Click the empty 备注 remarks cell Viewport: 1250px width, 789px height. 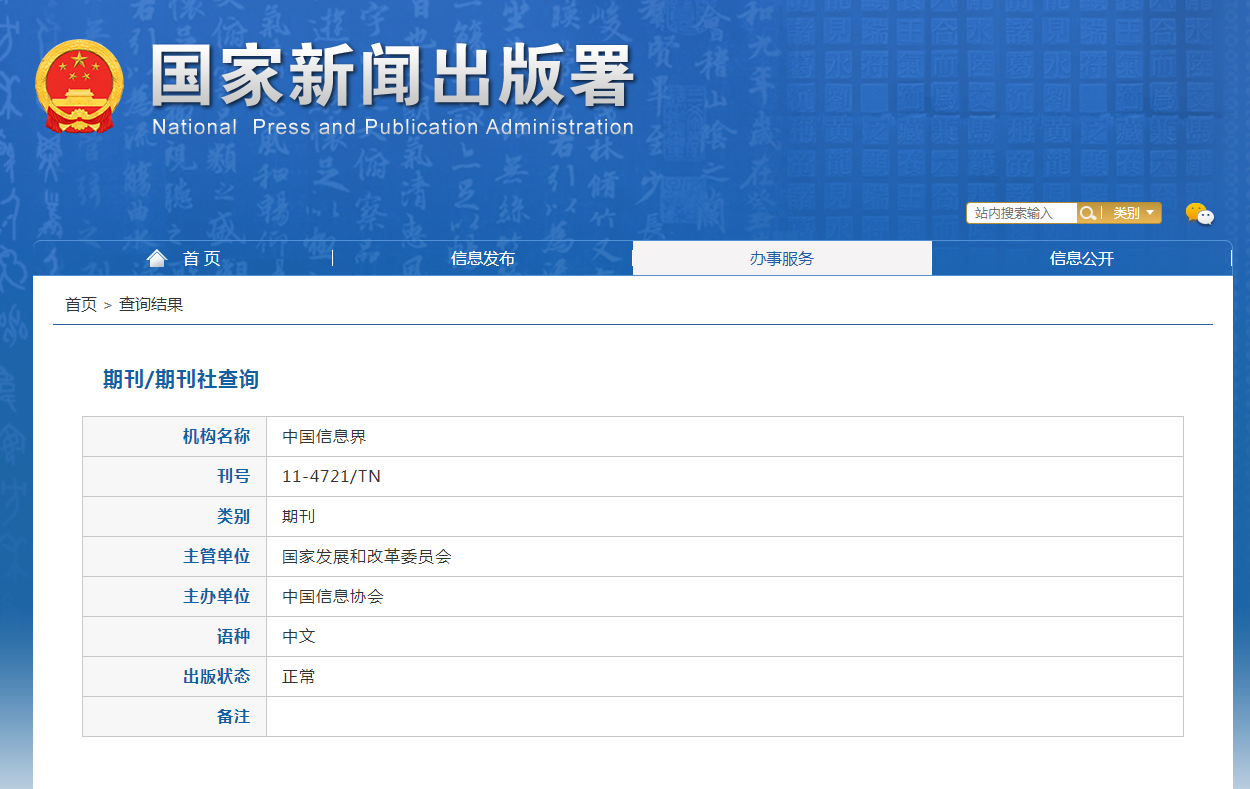(x=724, y=717)
